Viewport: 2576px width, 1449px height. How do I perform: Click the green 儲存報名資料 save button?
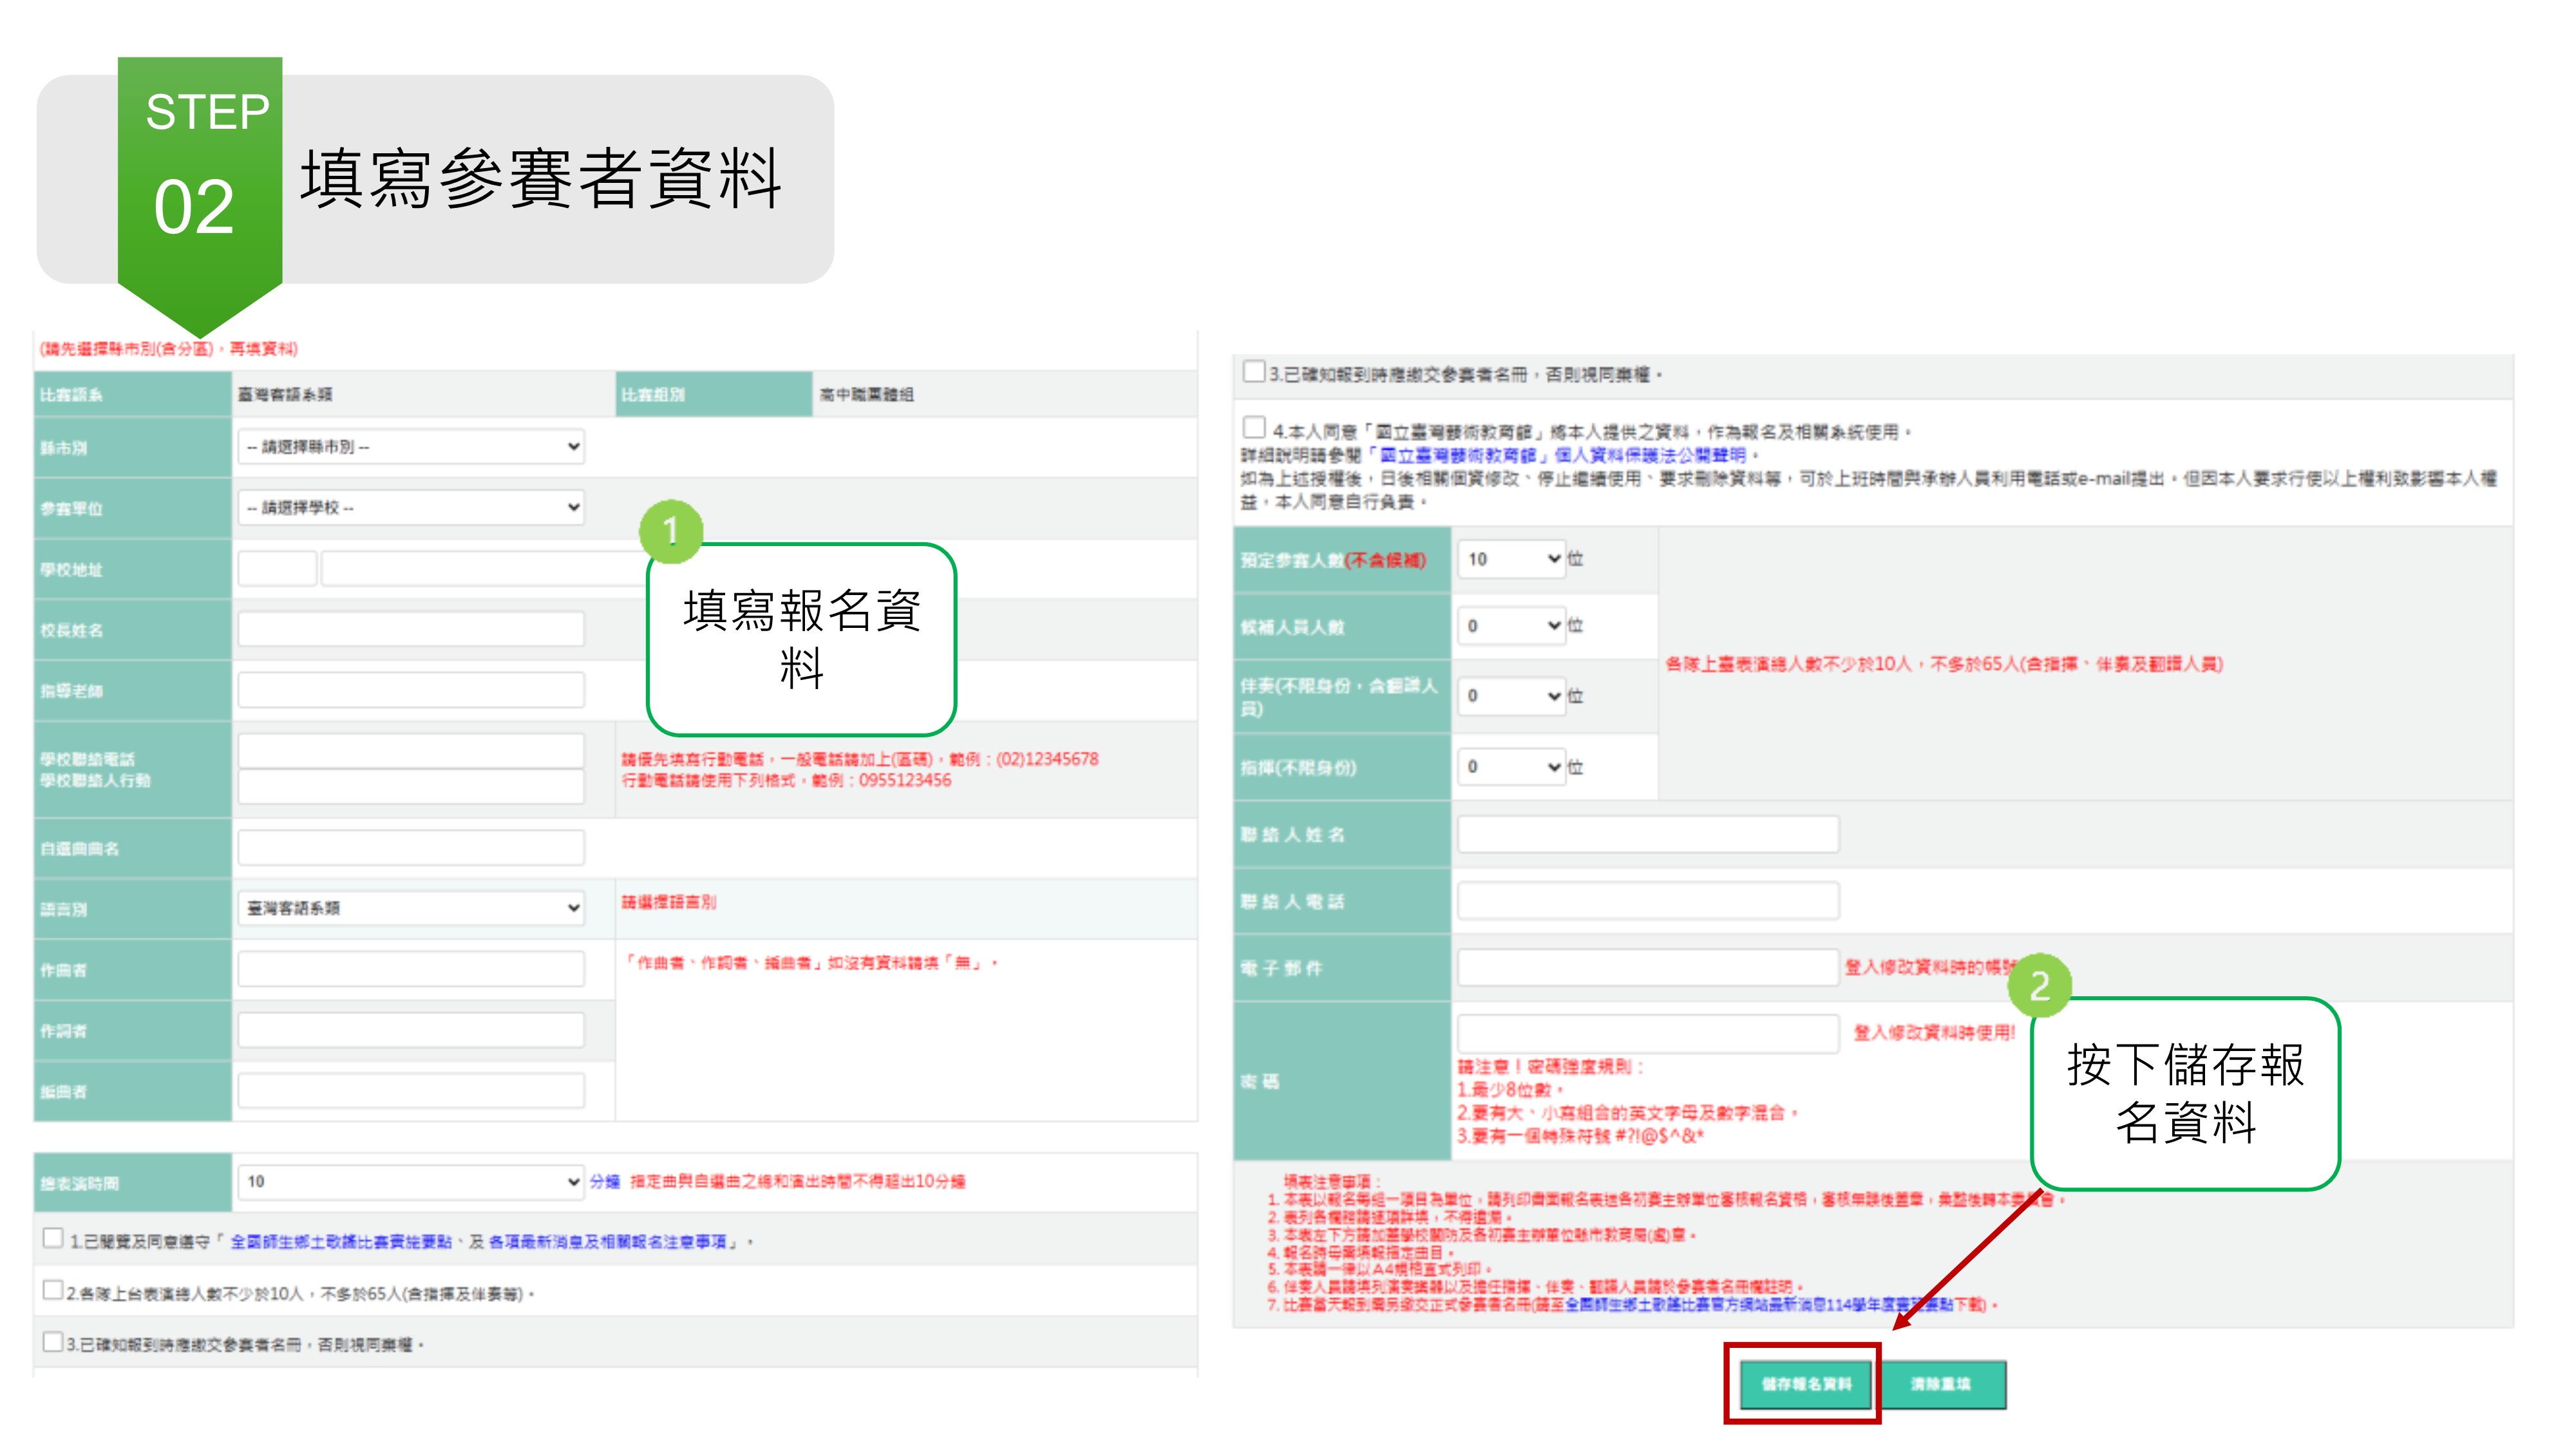(x=1805, y=1384)
